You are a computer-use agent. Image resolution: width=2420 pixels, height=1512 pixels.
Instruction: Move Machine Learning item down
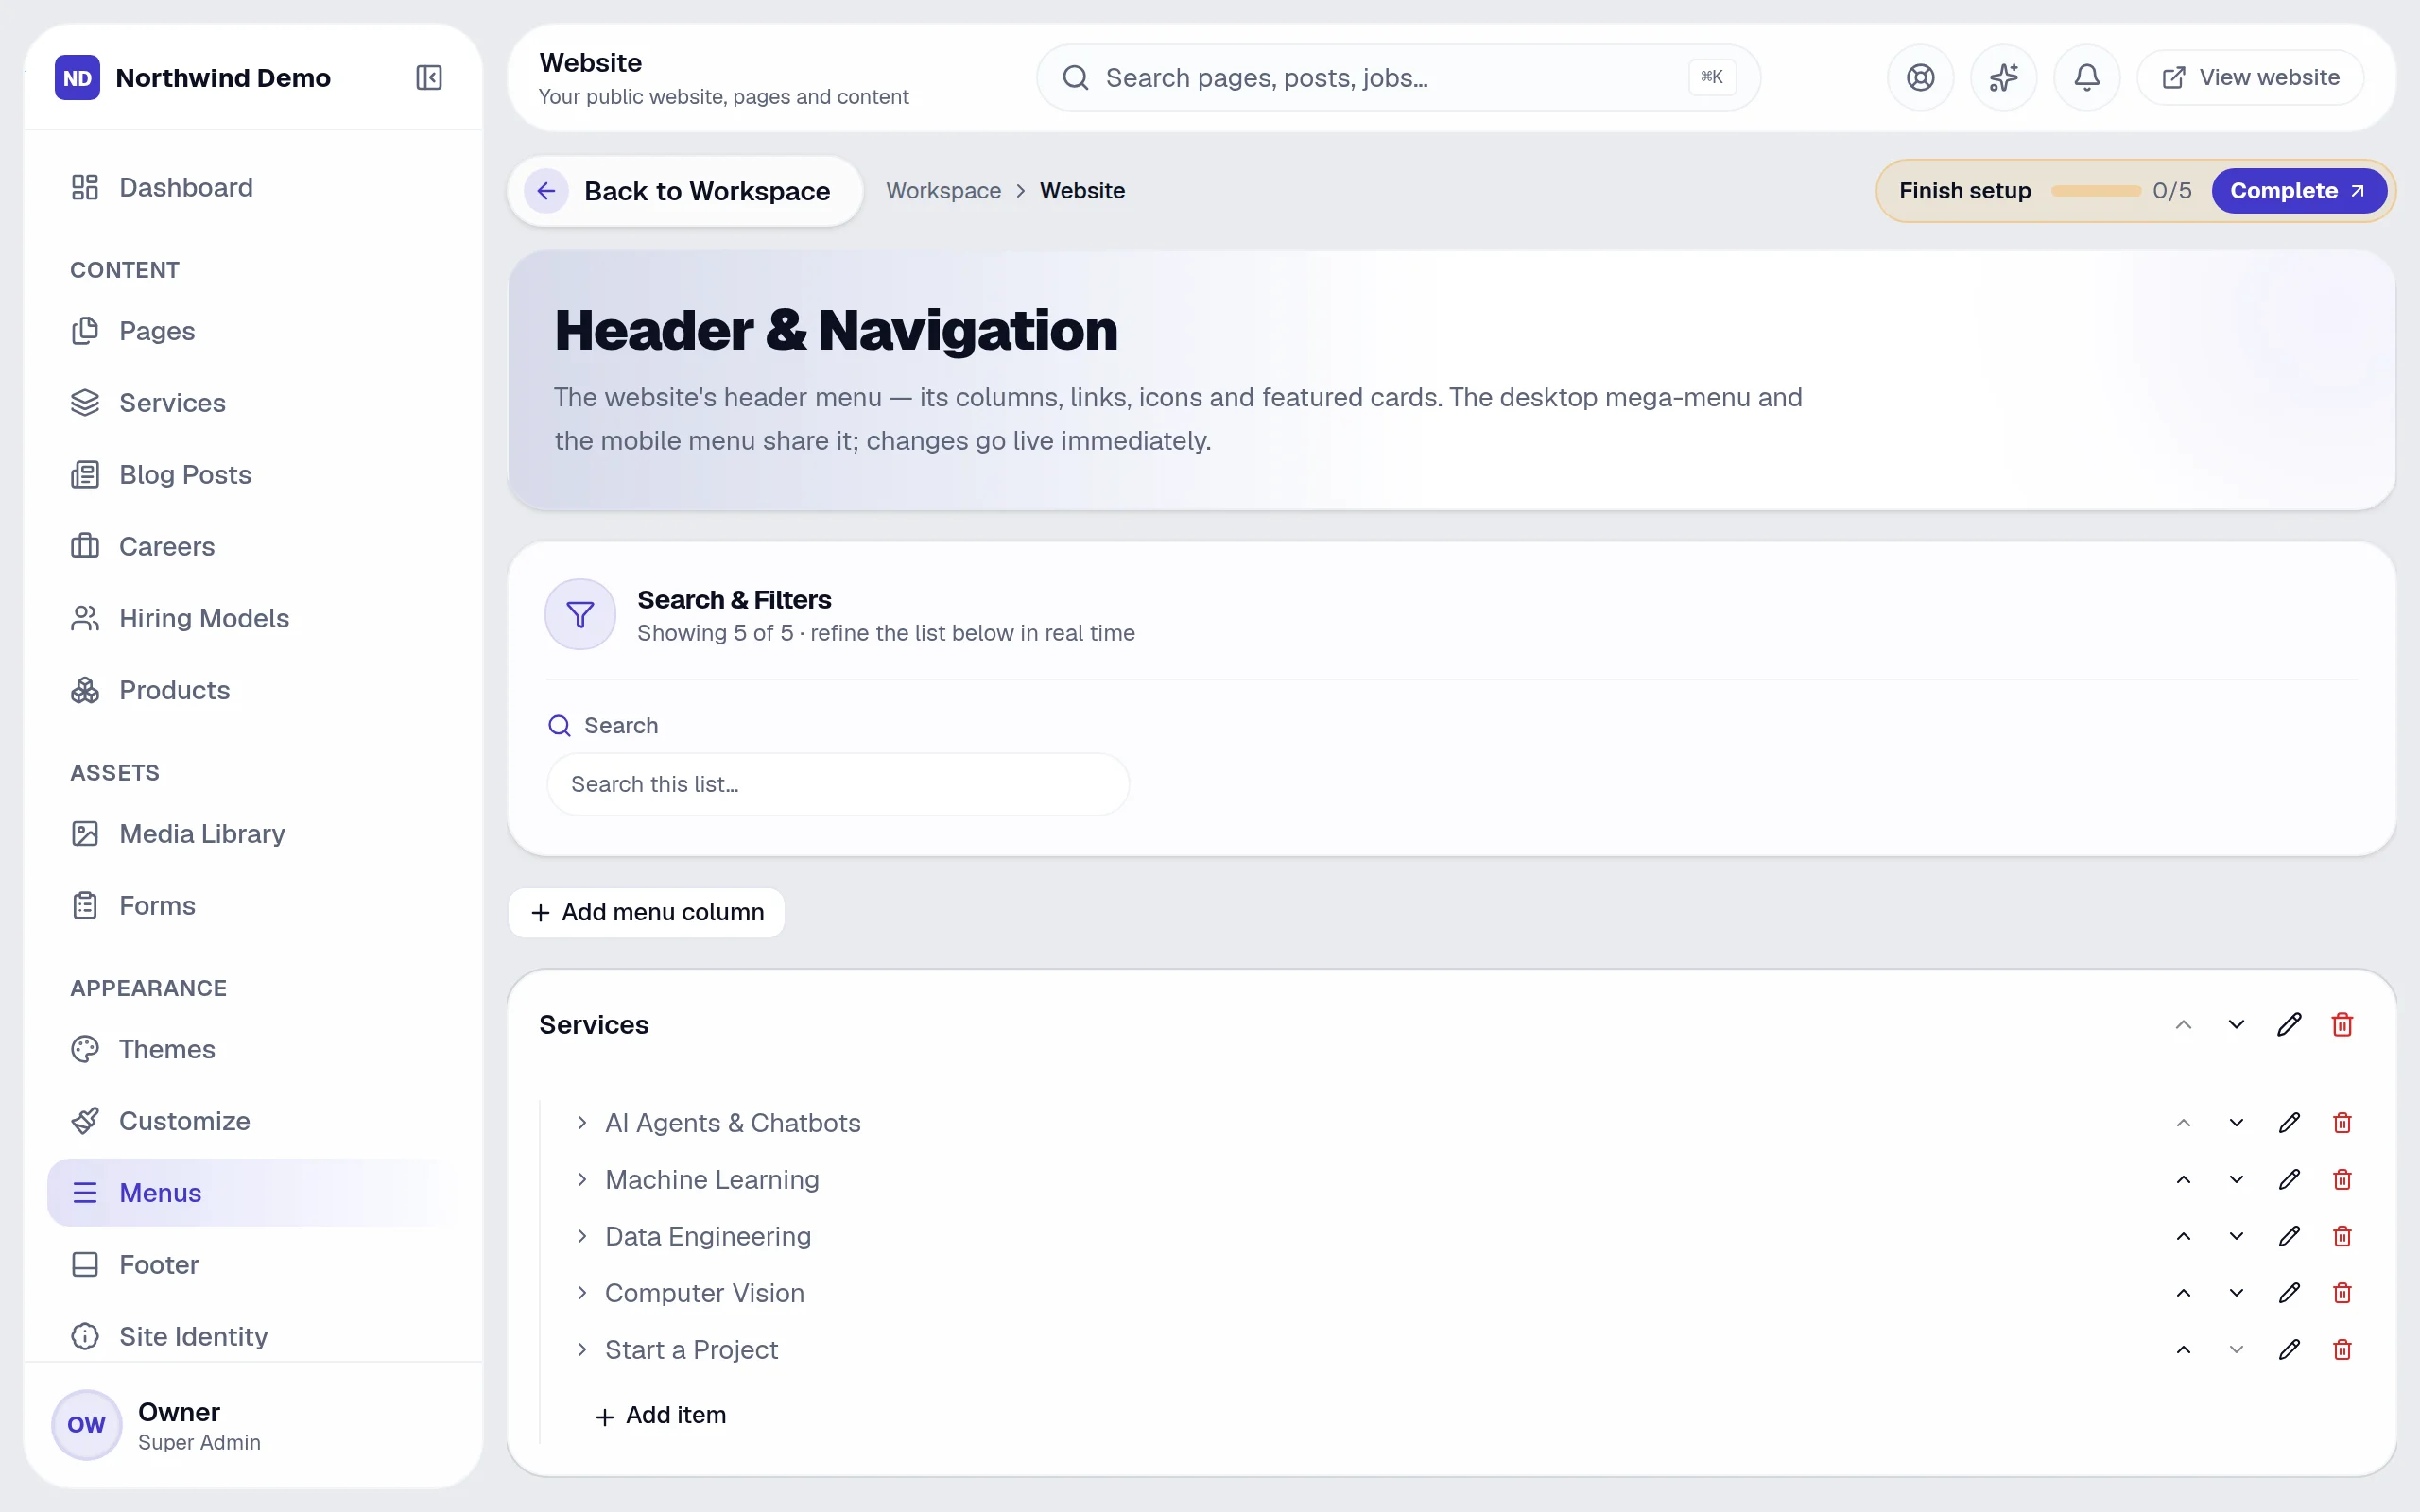[2236, 1180]
